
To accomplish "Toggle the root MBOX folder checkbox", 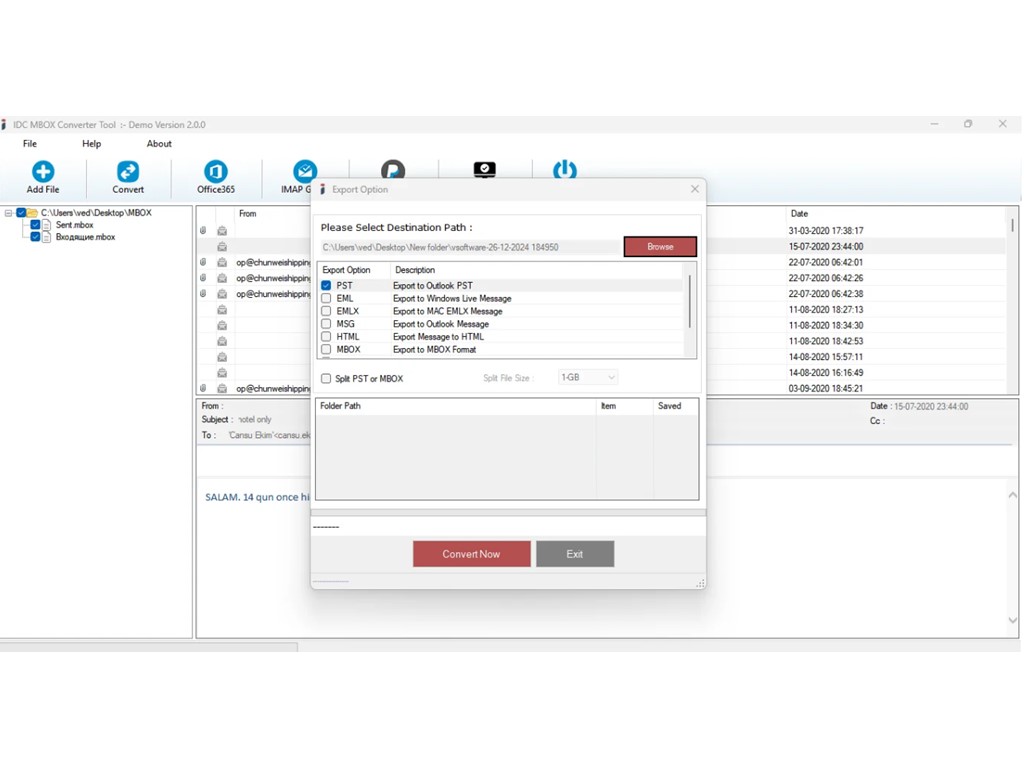I will [21, 213].
